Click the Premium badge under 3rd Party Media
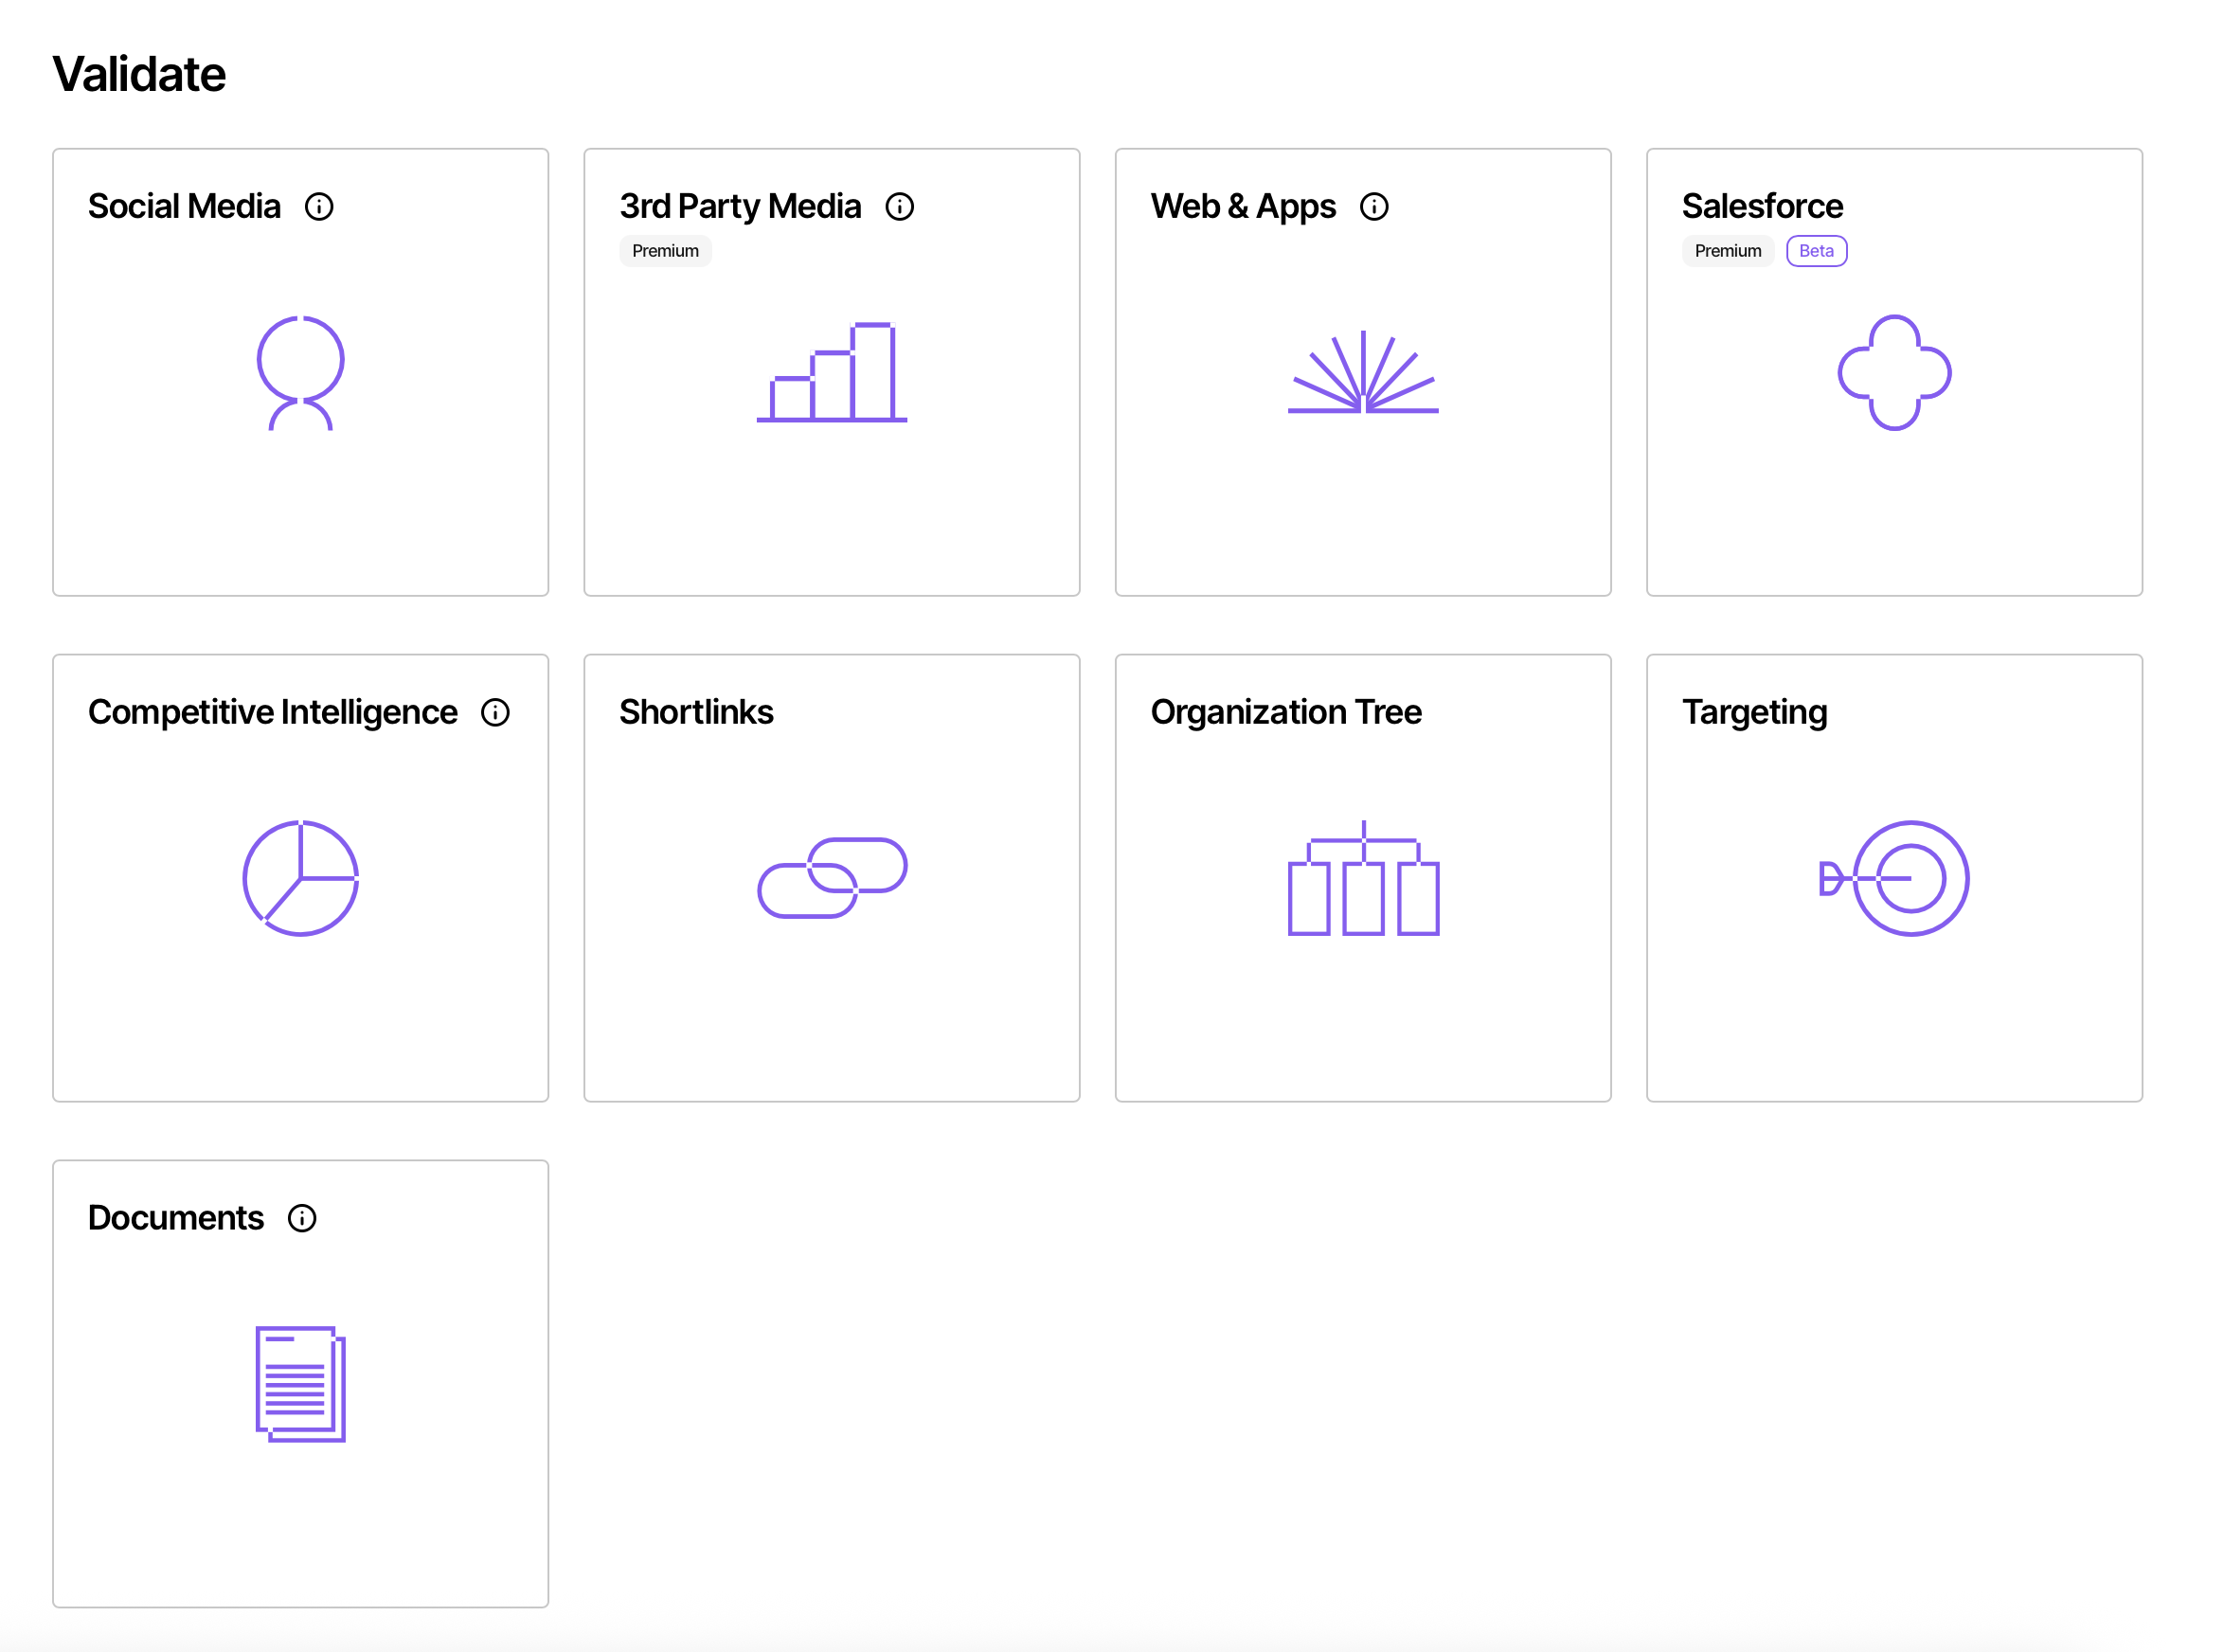Image resolution: width=2224 pixels, height=1652 pixels. [665, 251]
